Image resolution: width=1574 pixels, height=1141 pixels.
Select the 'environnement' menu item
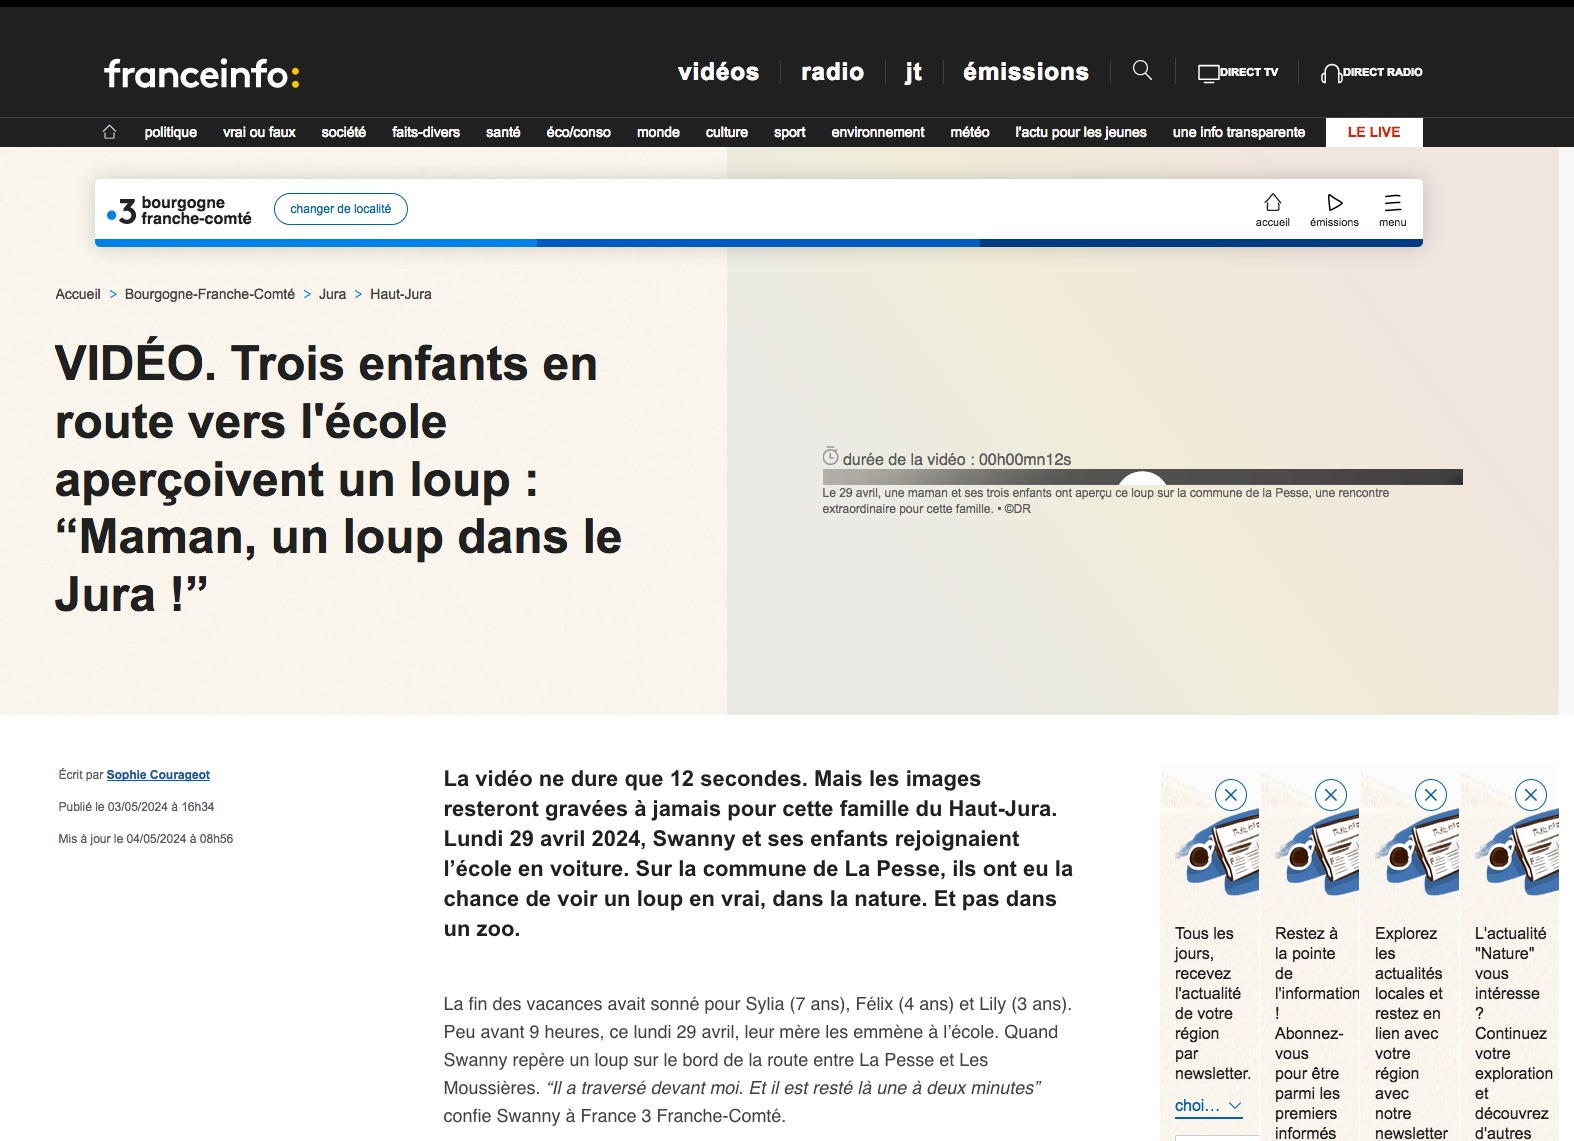point(877,132)
